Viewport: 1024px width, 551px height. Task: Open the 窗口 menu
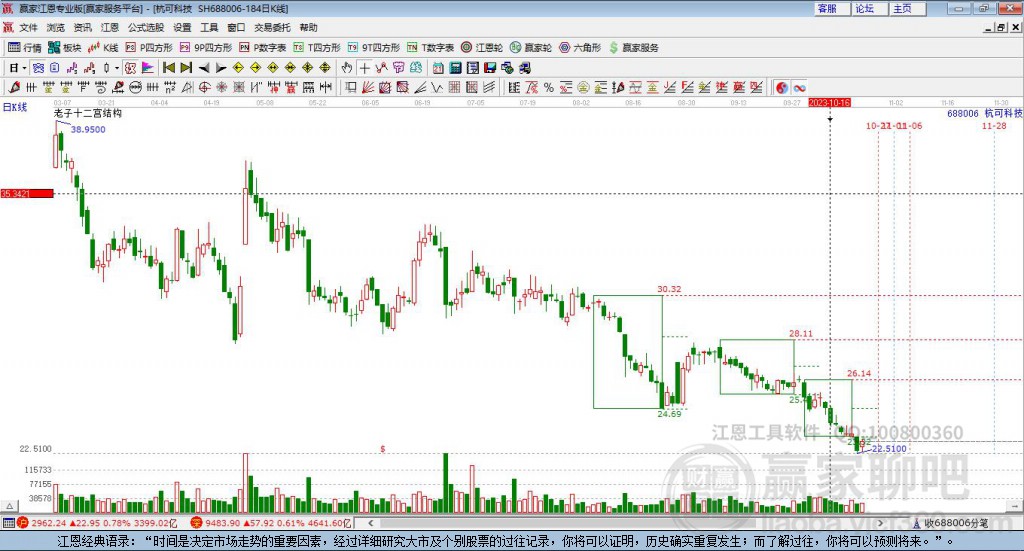pyautogui.click(x=236, y=27)
